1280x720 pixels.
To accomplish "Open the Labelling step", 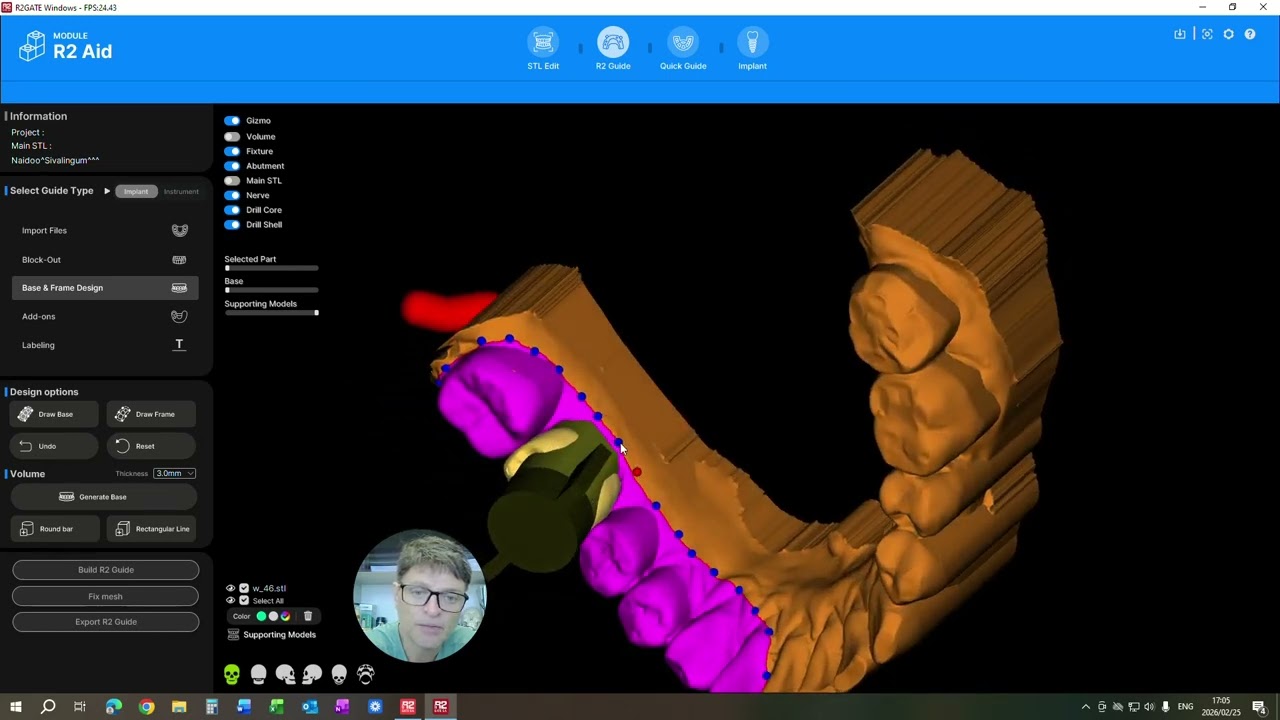I will 105,345.
